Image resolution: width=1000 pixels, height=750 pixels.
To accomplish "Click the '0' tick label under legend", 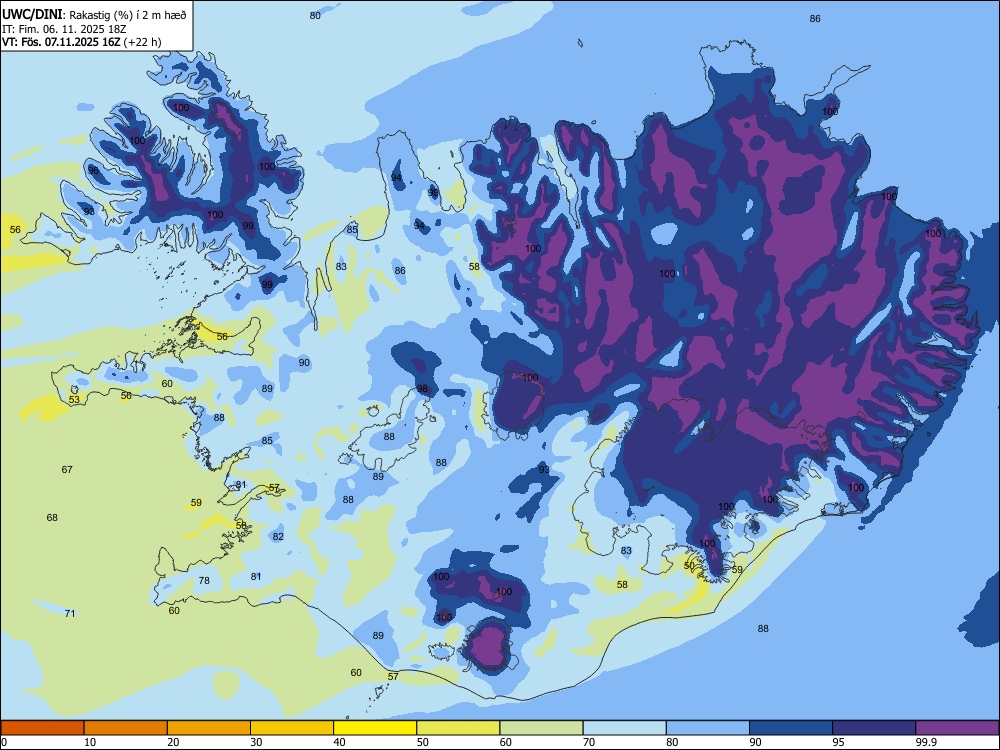I will (x=4, y=742).
